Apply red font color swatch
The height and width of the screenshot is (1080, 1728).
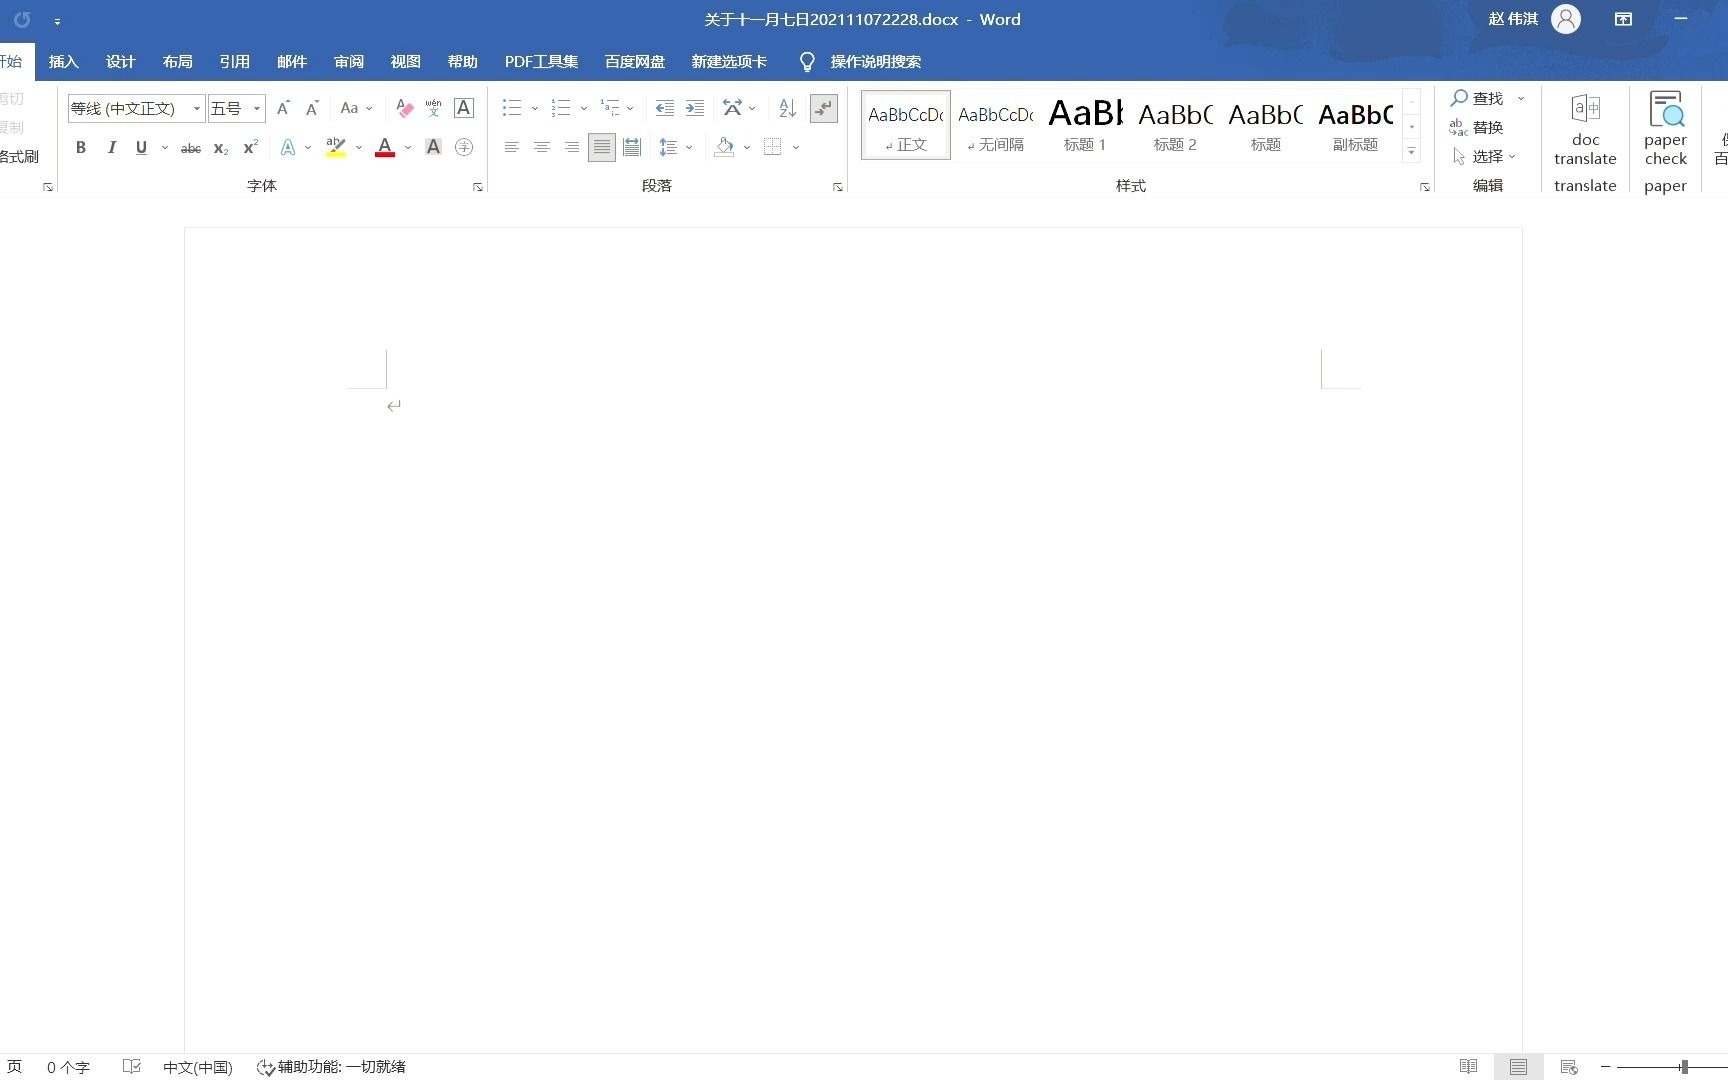[x=385, y=147]
